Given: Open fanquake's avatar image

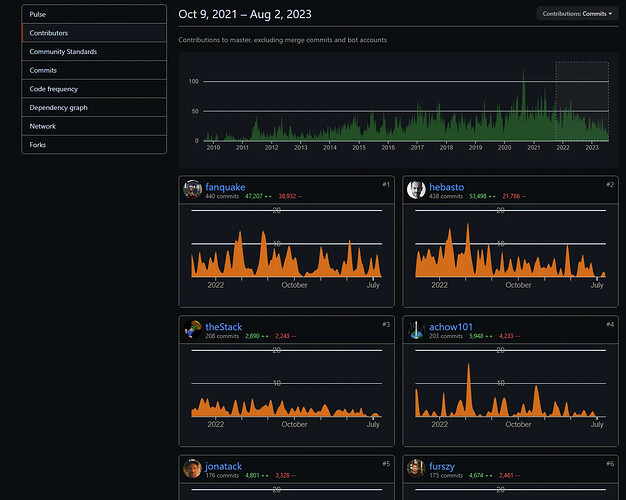Looking at the screenshot, I should (192, 189).
